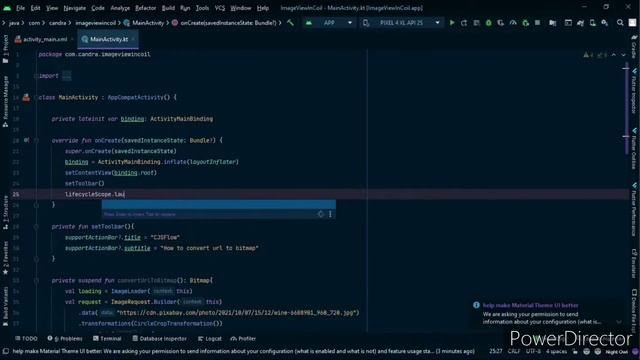Click the Debug app bug icon

coord(489,23)
